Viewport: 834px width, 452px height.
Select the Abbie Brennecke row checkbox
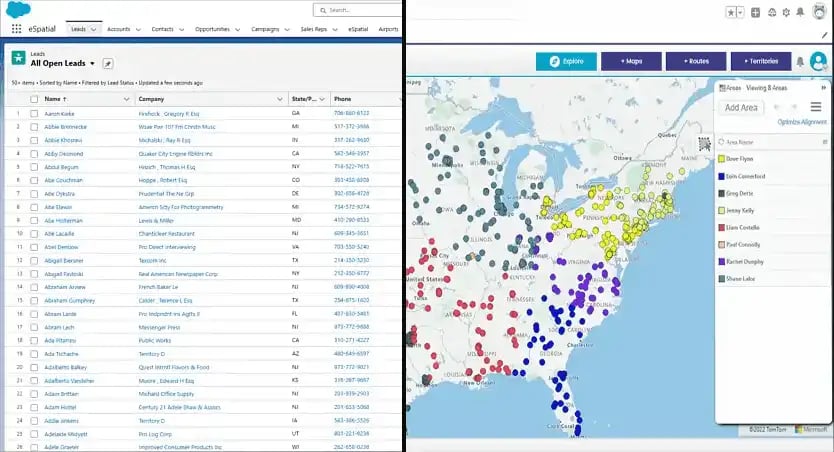pos(34,127)
